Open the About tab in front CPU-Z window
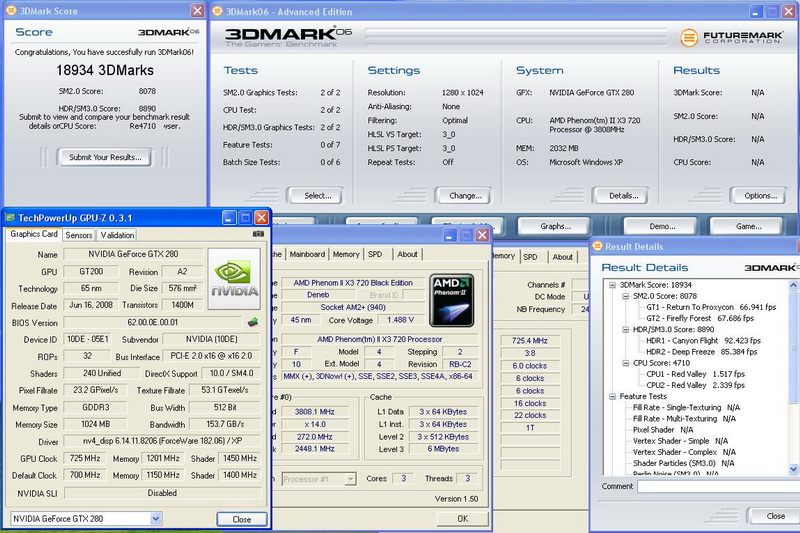The width and height of the screenshot is (800, 533). [x=407, y=254]
